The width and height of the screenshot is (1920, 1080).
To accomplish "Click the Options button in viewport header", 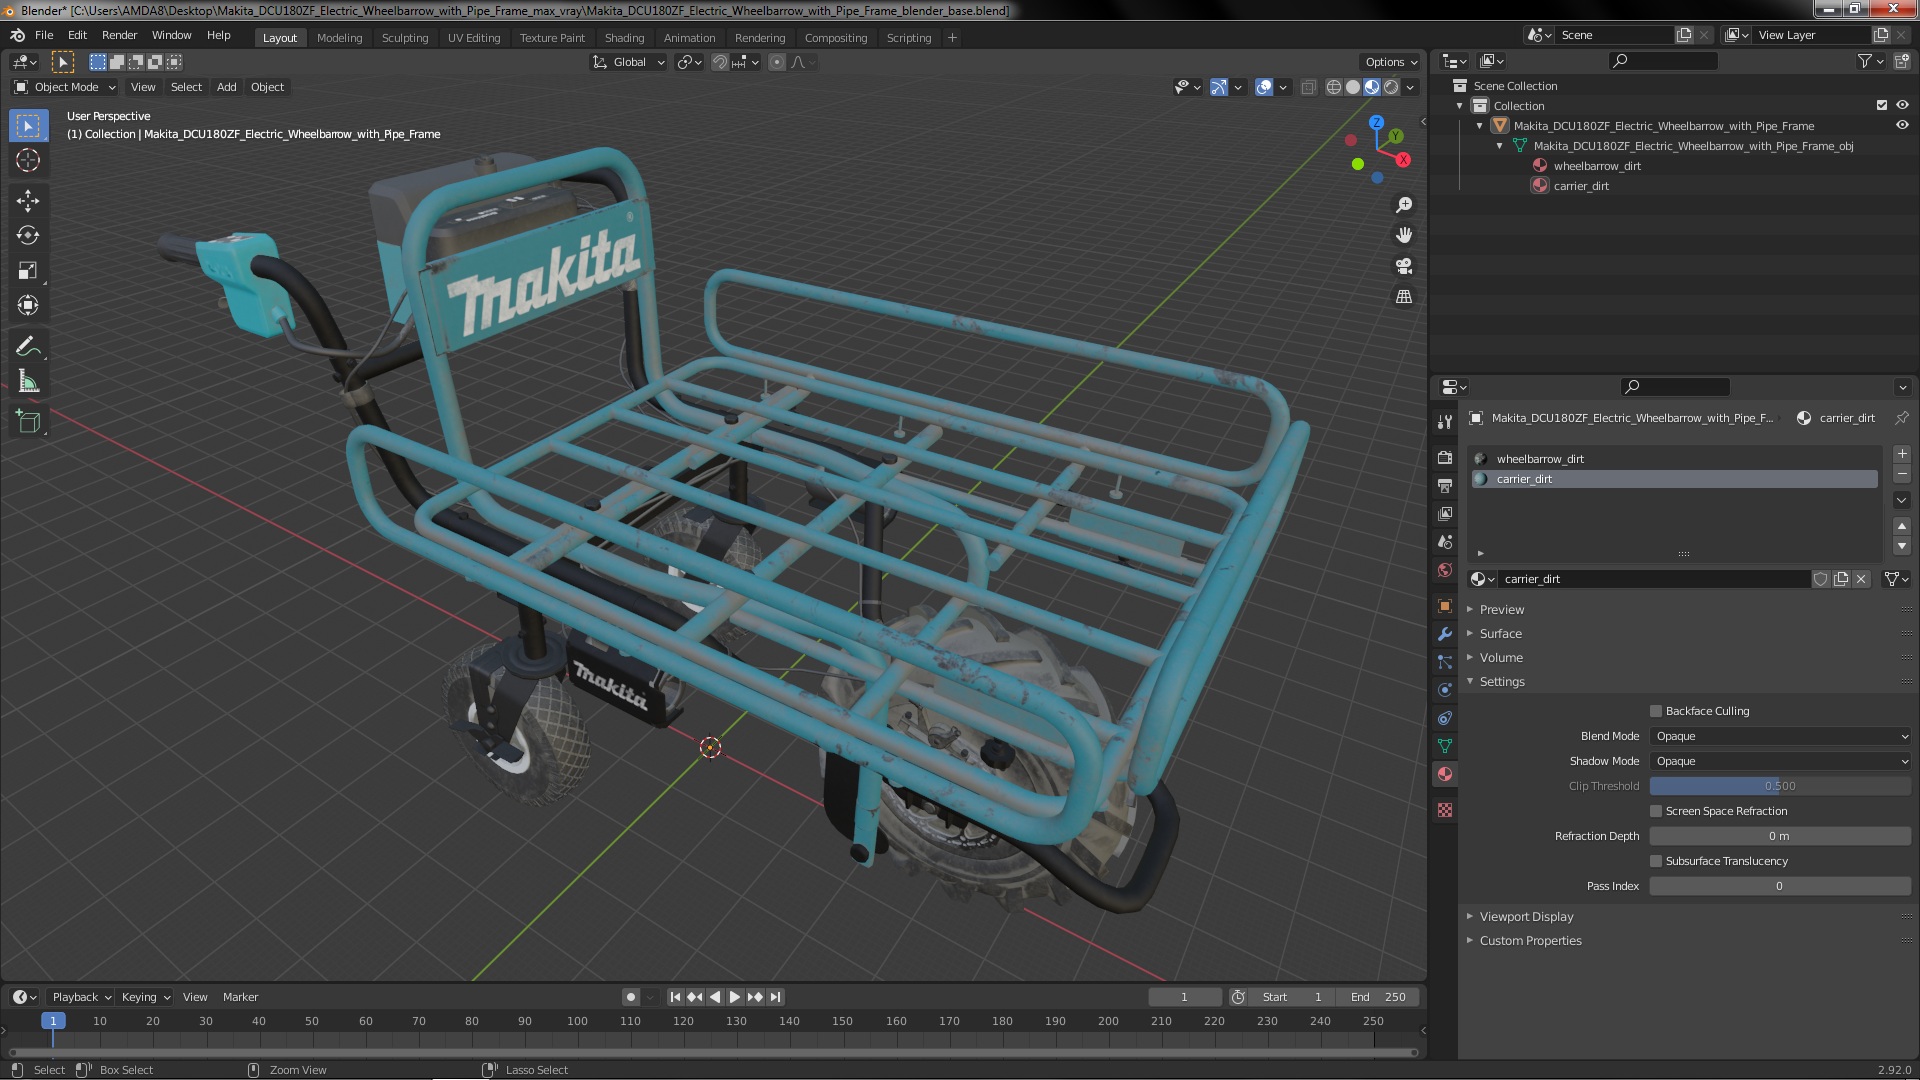I will tap(1390, 62).
